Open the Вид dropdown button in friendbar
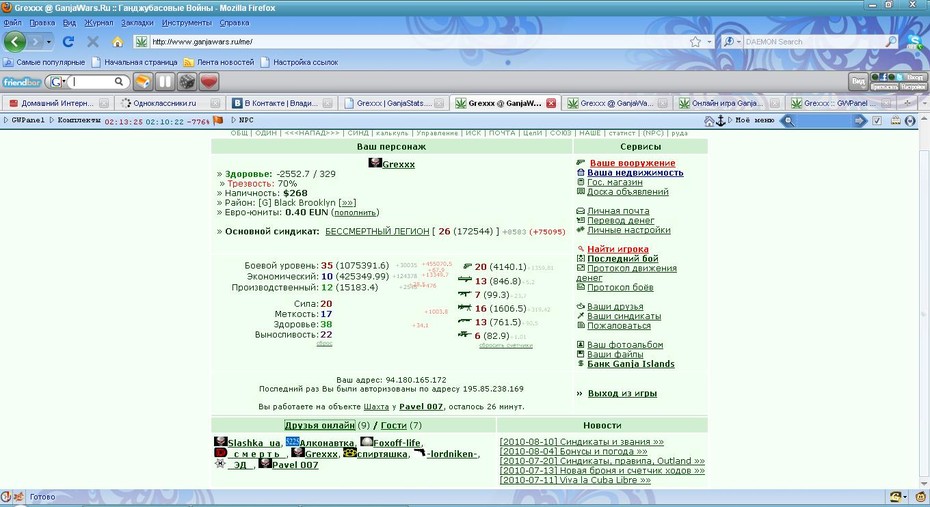The image size is (930, 507). 858,81
